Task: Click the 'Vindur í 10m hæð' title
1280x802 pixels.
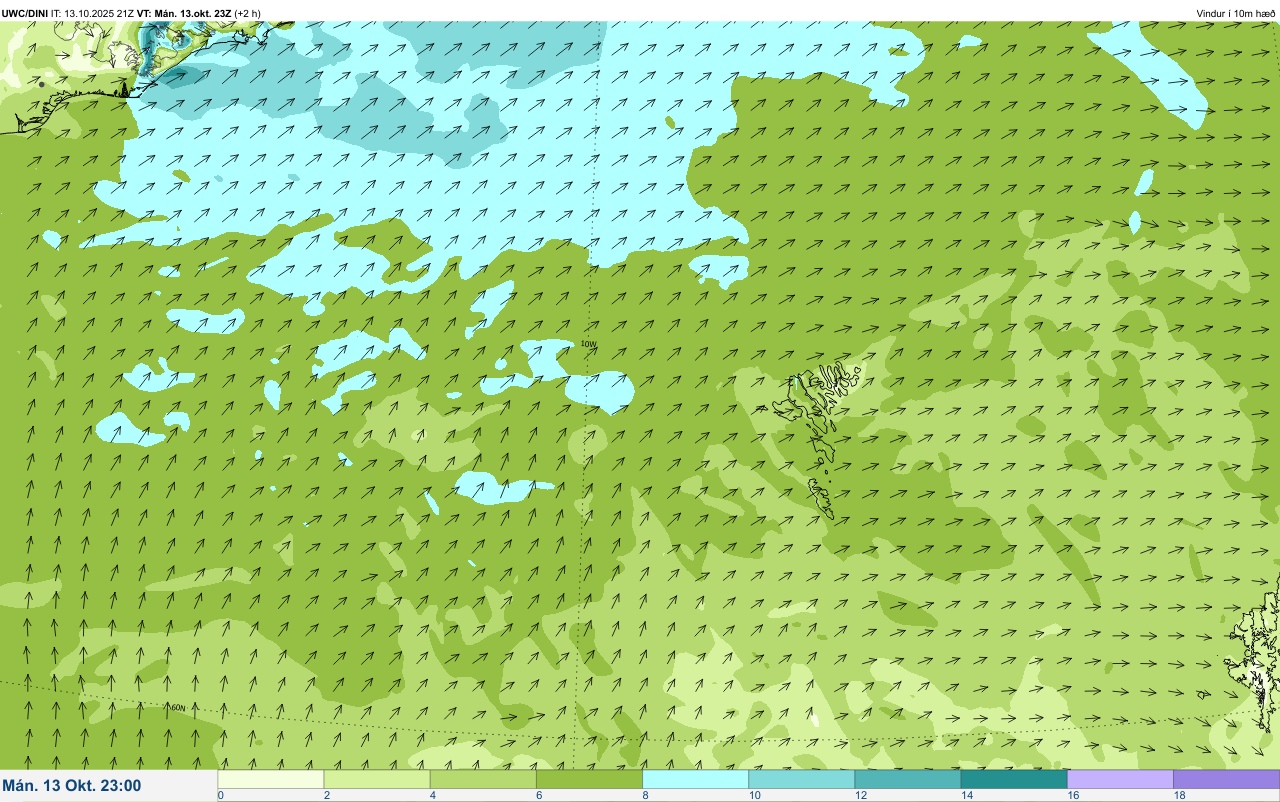Action: click(x=1235, y=13)
